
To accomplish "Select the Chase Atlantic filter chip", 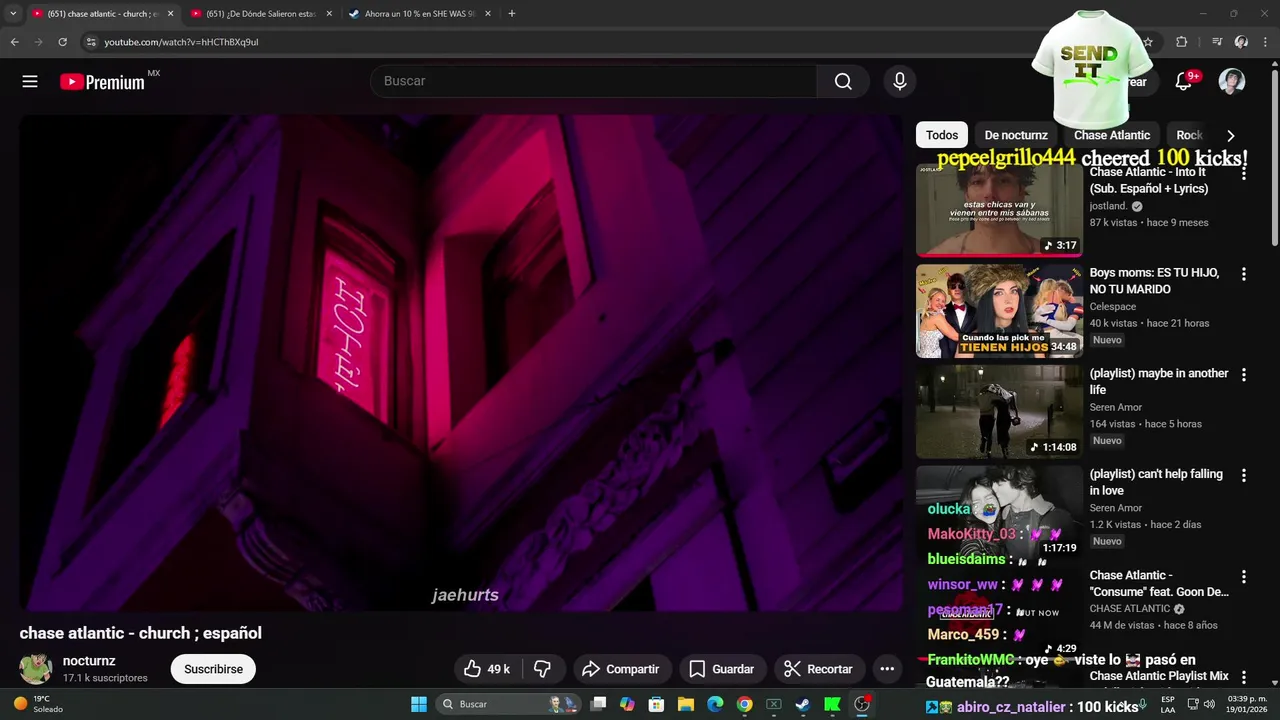I will (x=1112, y=135).
